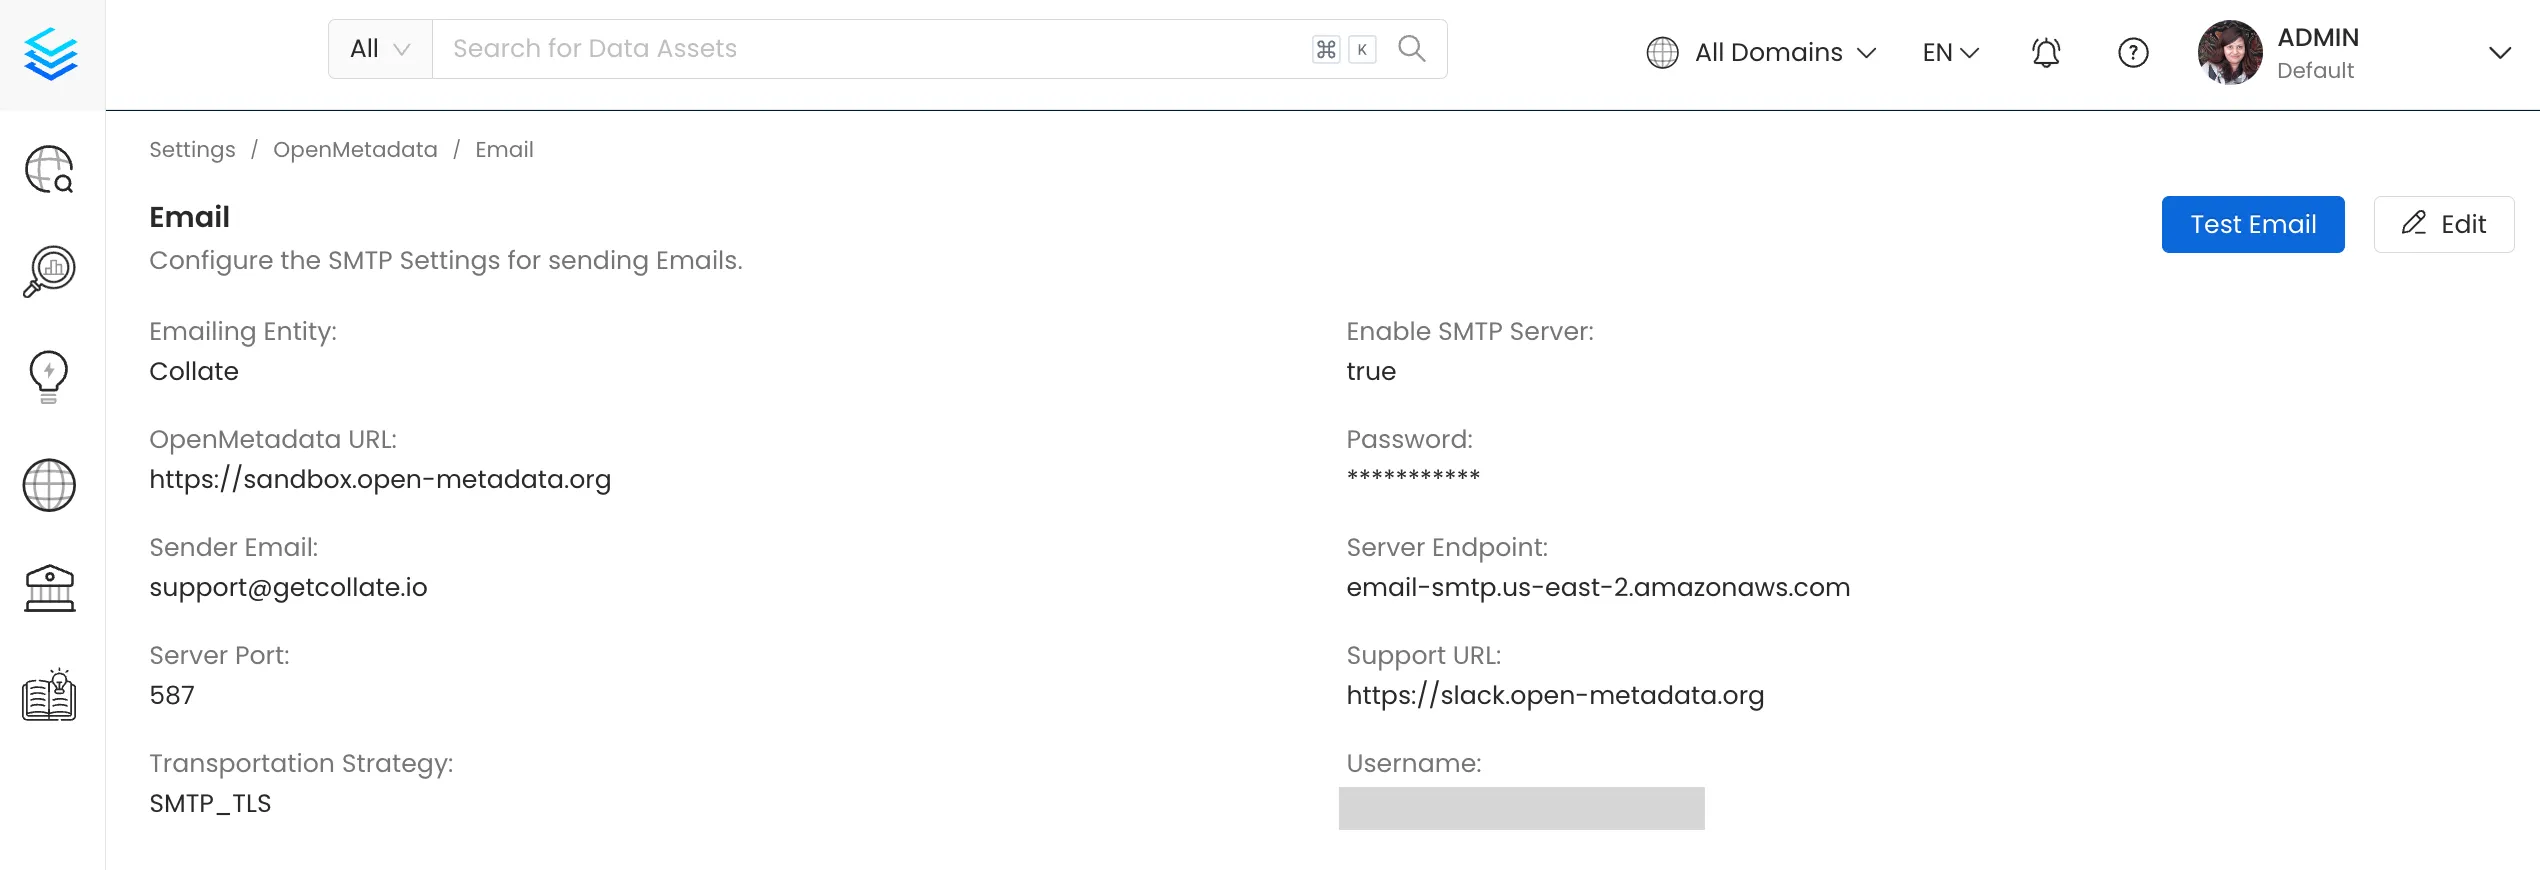
Task: Select the Observability icon in sidebar
Action: pos(48,270)
